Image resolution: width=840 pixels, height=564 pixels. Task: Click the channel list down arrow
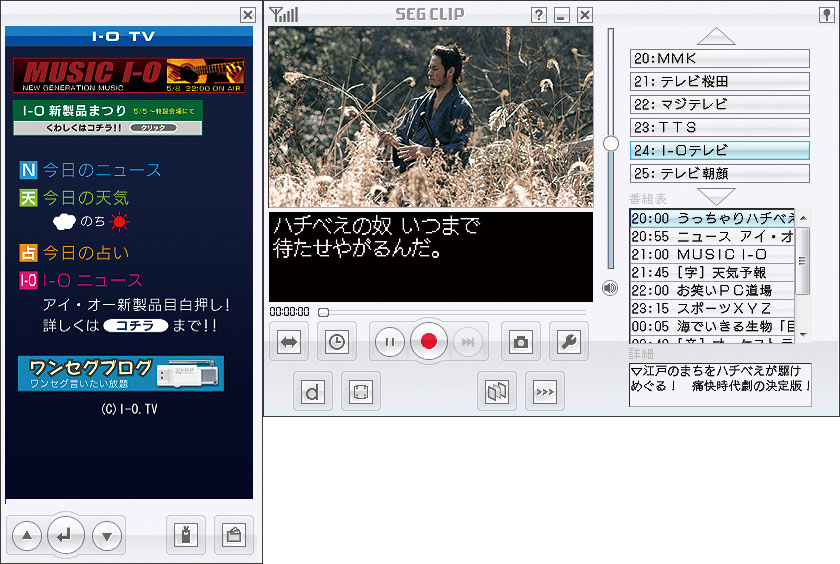click(x=716, y=196)
